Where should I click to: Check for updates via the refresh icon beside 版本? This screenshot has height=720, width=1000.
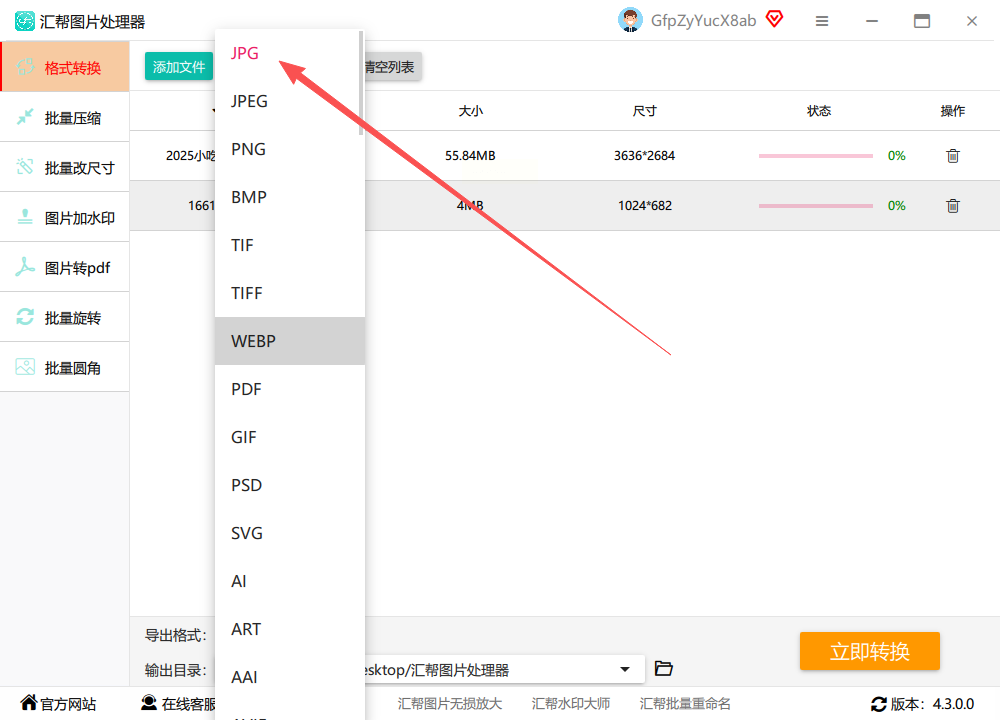pos(879,704)
